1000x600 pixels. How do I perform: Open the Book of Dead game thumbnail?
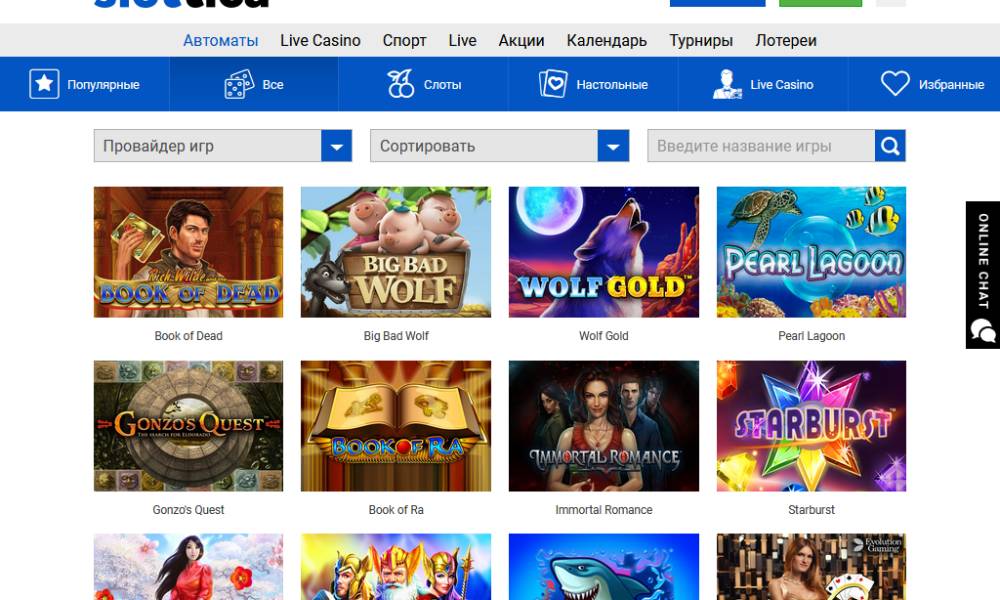pos(188,252)
